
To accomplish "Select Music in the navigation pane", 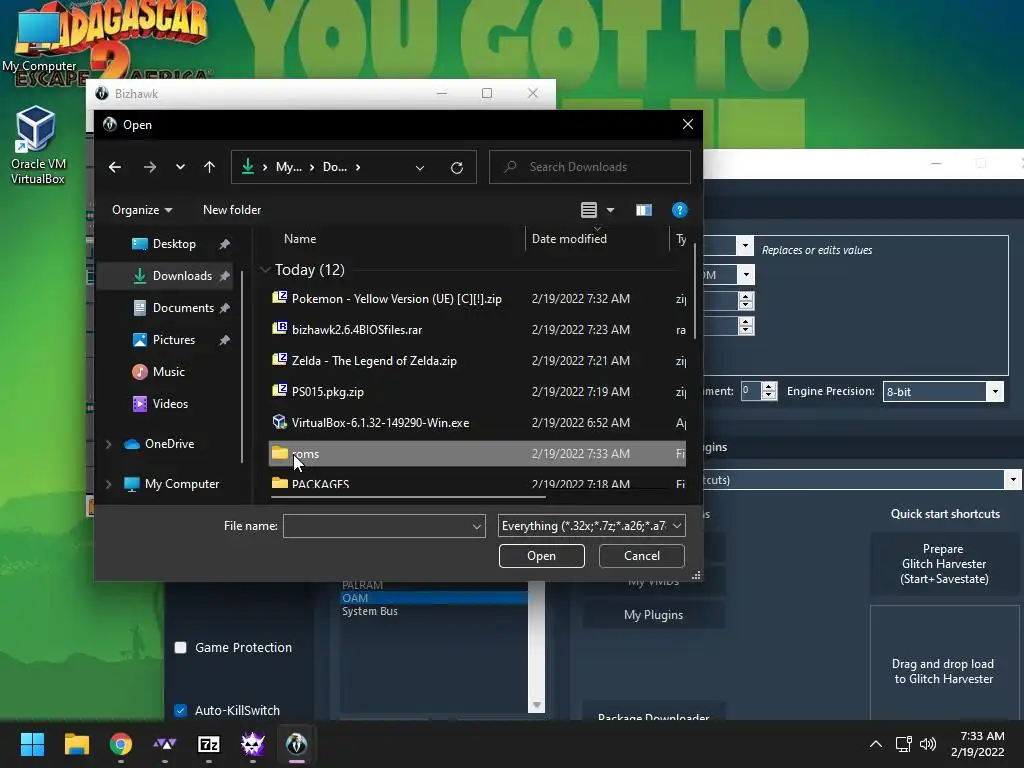I will coord(168,372).
